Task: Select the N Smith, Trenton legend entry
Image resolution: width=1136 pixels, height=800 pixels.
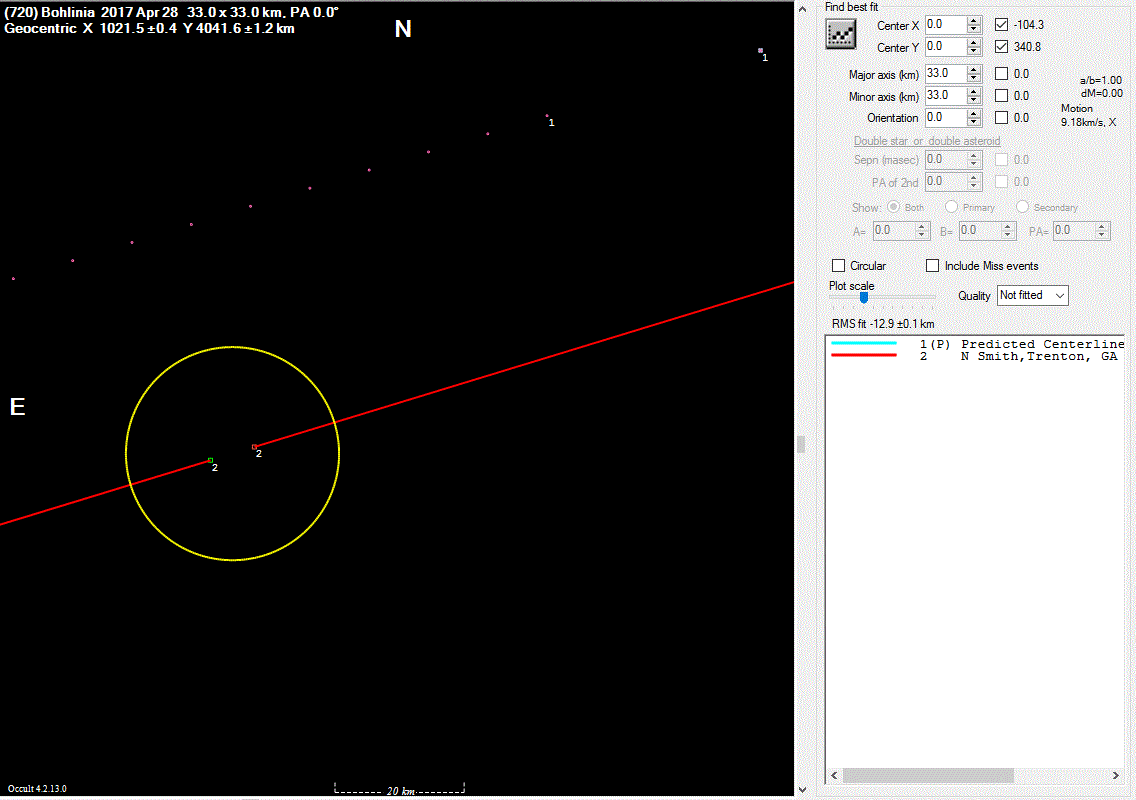Action: 1038,356
